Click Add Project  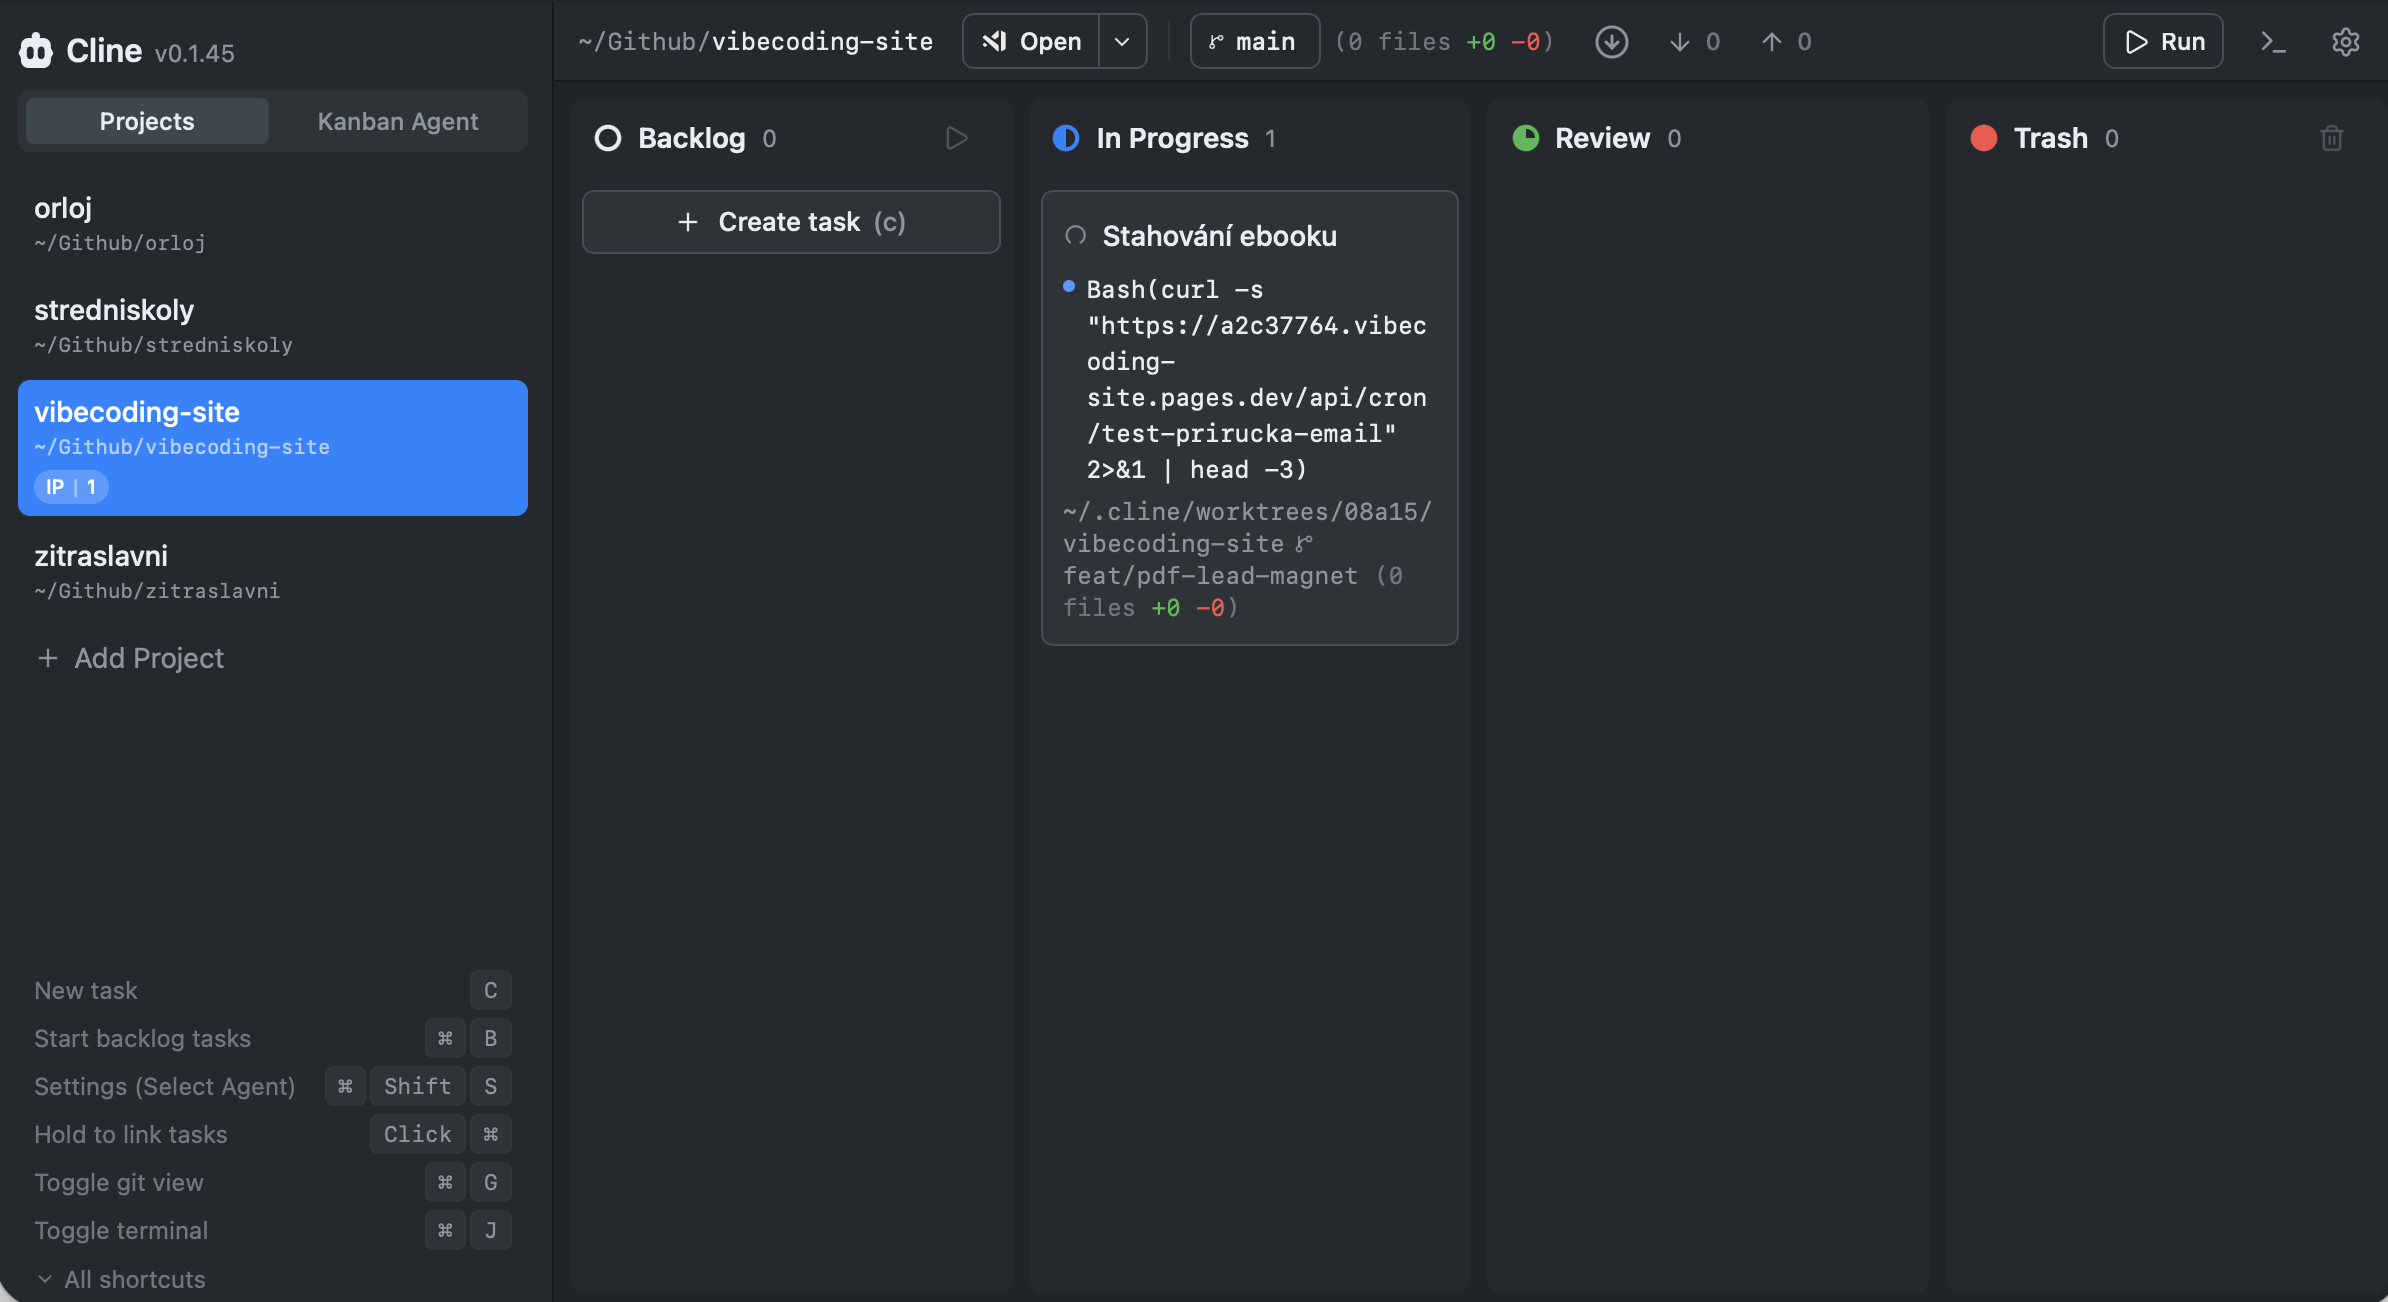(x=130, y=658)
